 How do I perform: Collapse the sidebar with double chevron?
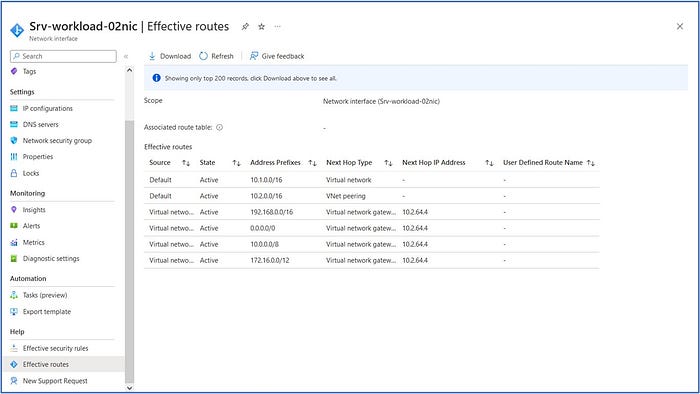pos(126,56)
